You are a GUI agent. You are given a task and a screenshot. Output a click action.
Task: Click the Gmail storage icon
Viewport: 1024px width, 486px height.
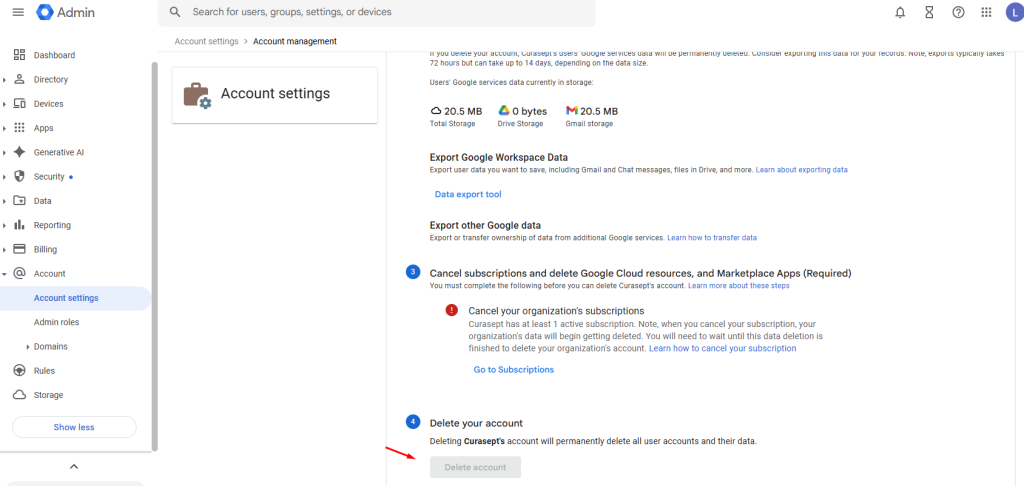coord(572,111)
